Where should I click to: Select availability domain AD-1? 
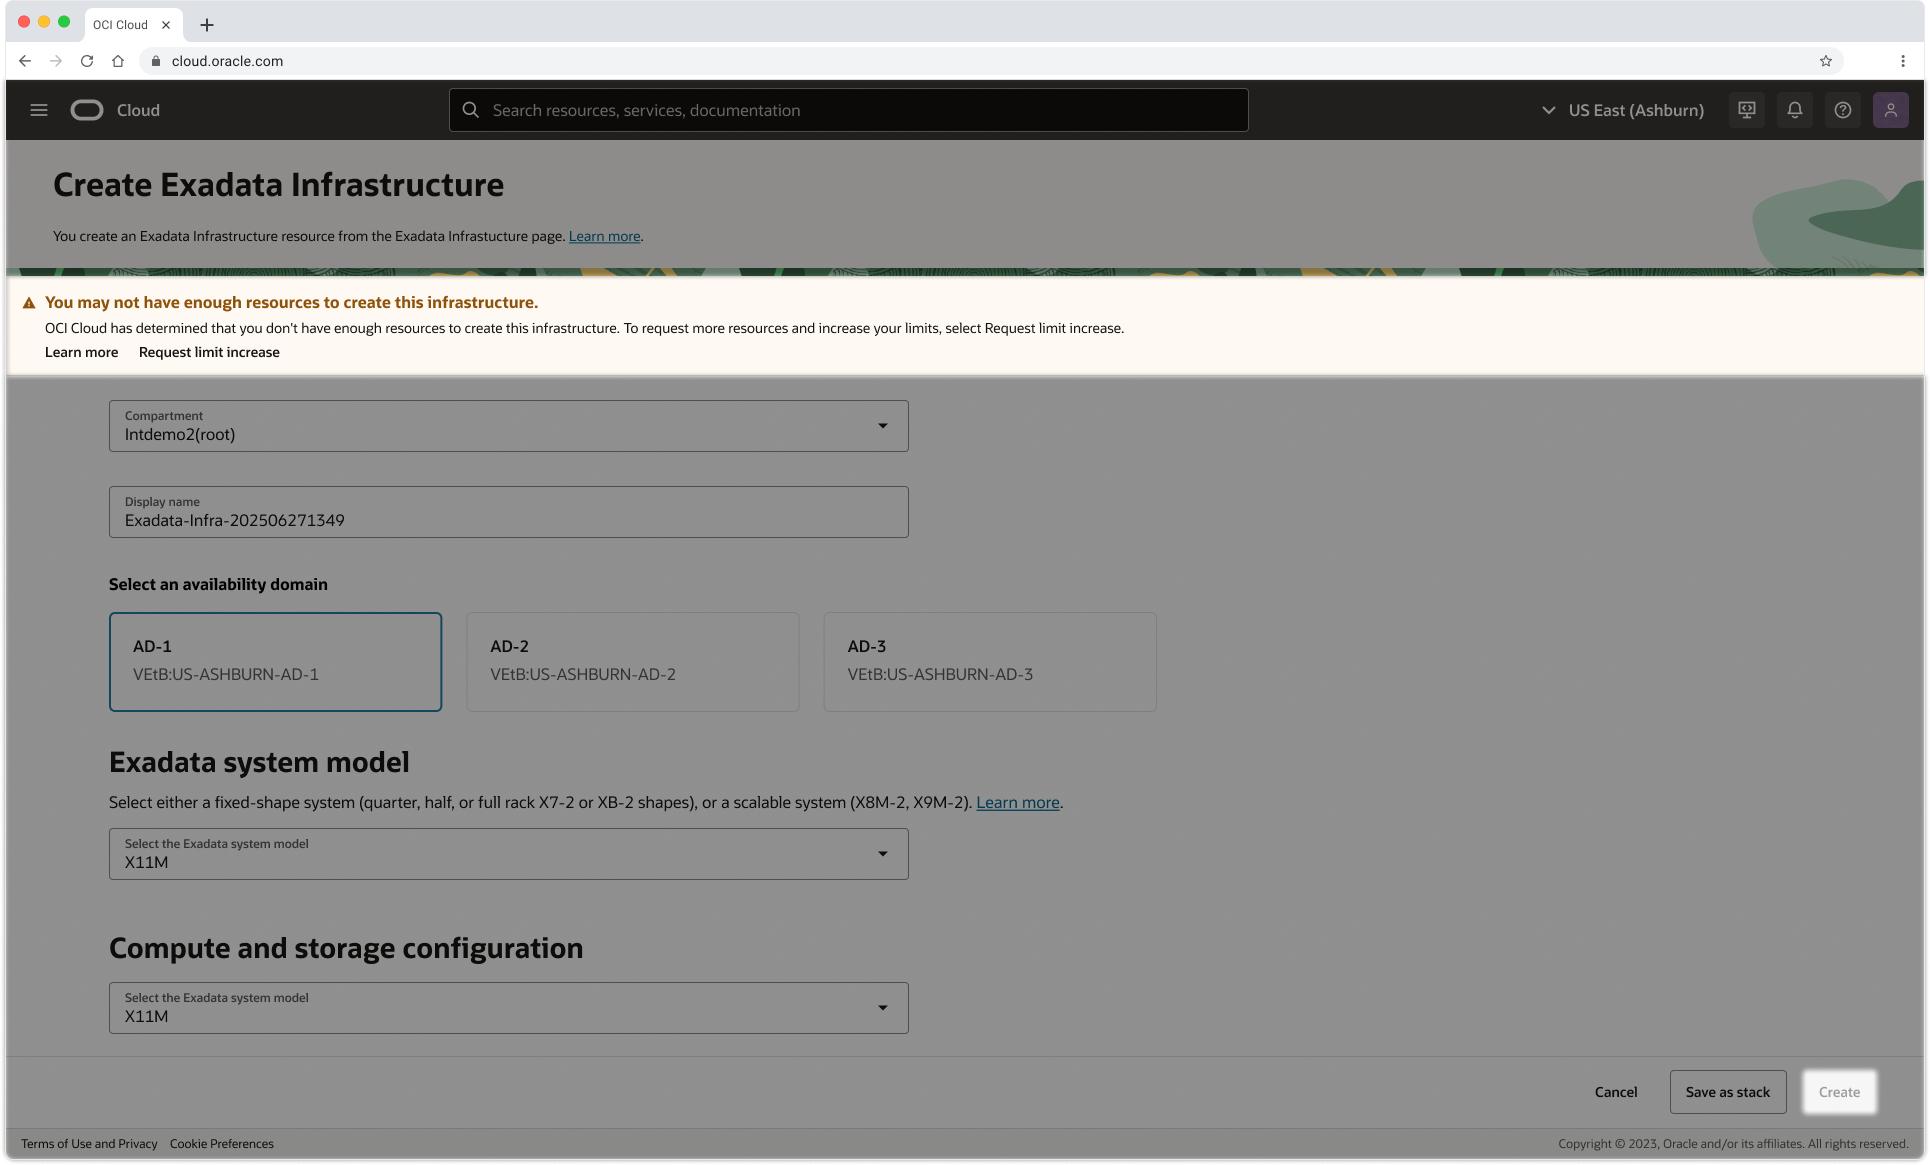275,661
